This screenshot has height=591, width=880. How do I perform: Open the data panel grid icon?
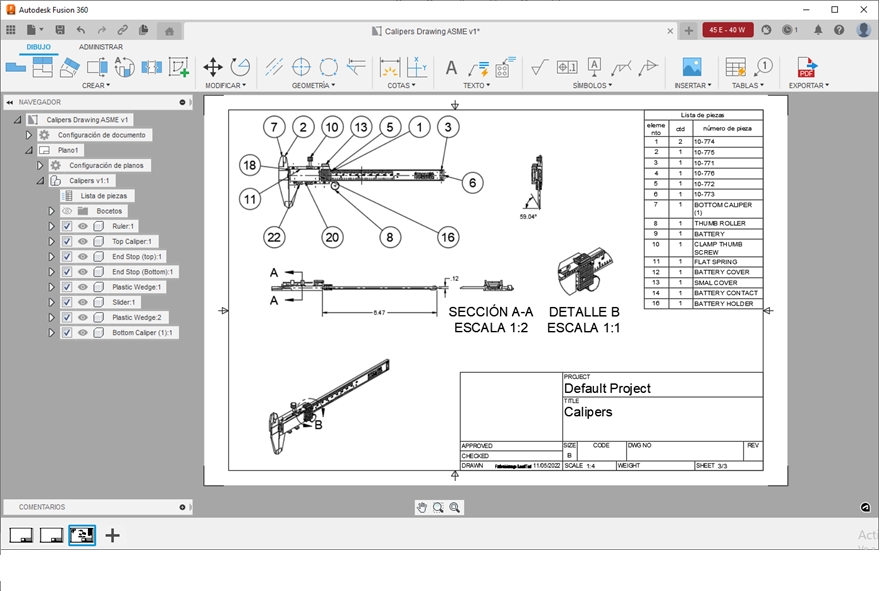coord(11,30)
